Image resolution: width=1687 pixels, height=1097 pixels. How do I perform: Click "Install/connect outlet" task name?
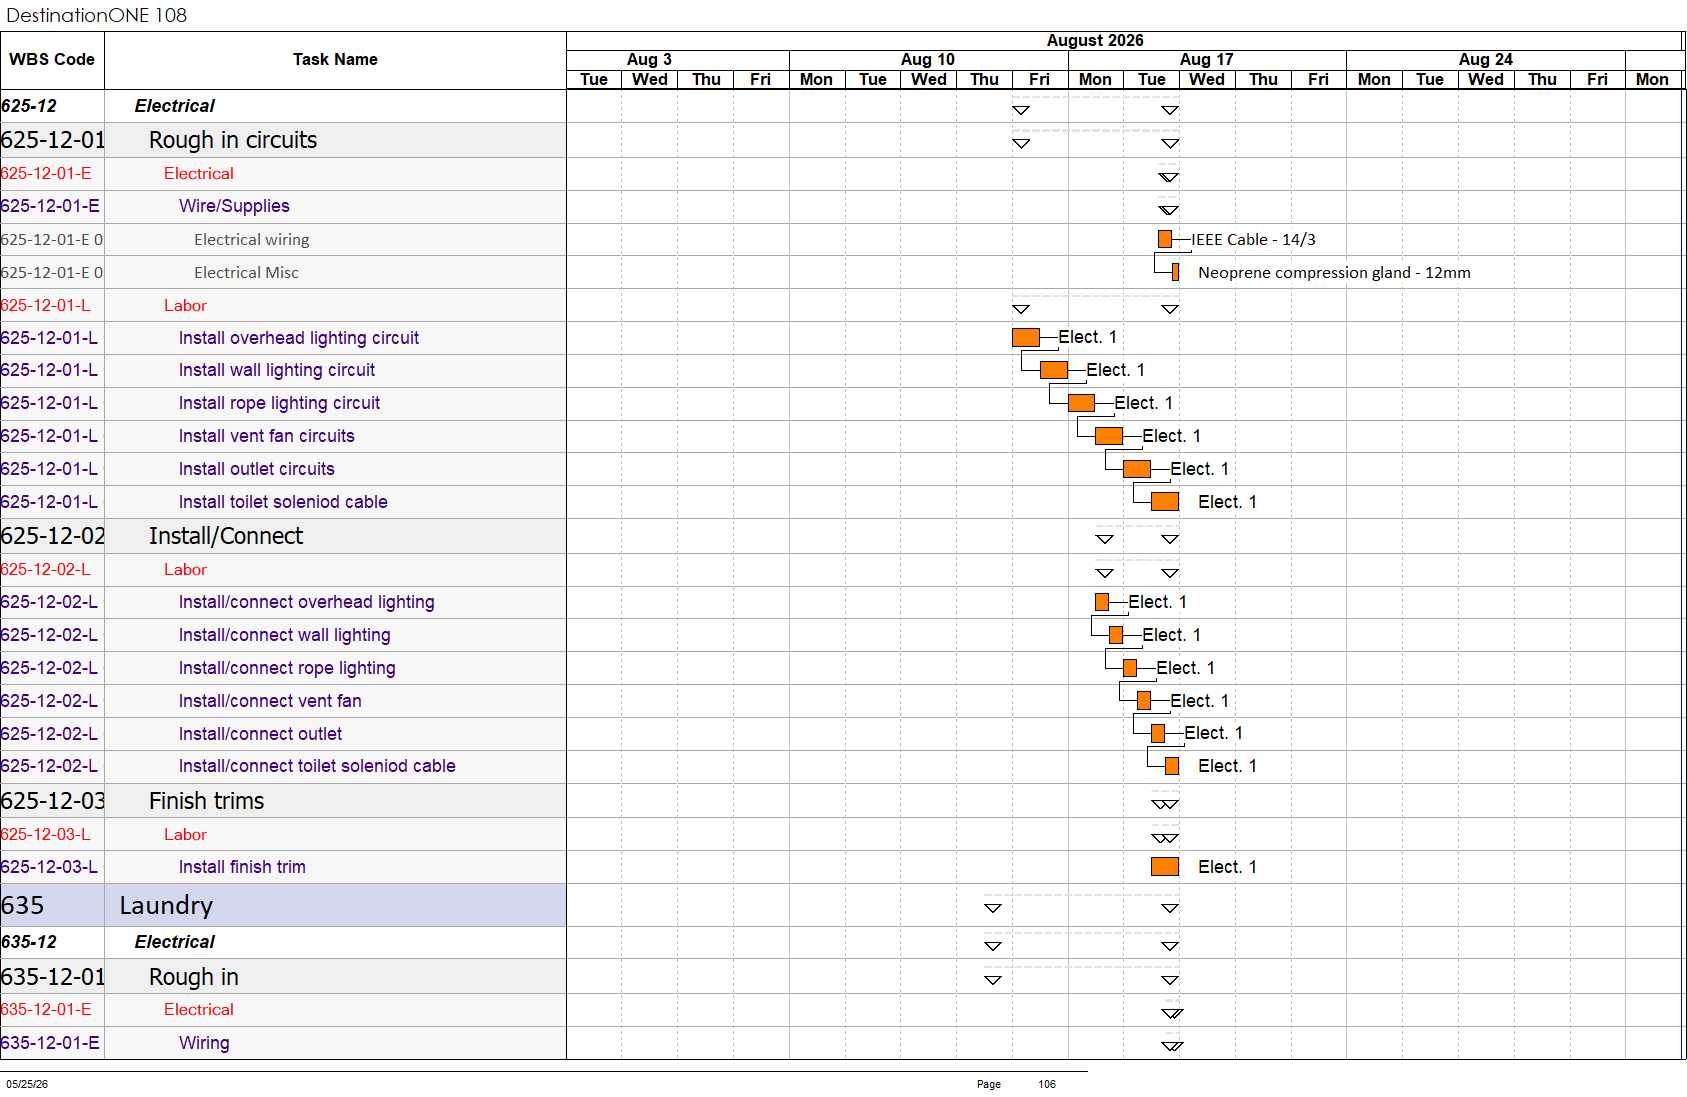click(x=260, y=734)
